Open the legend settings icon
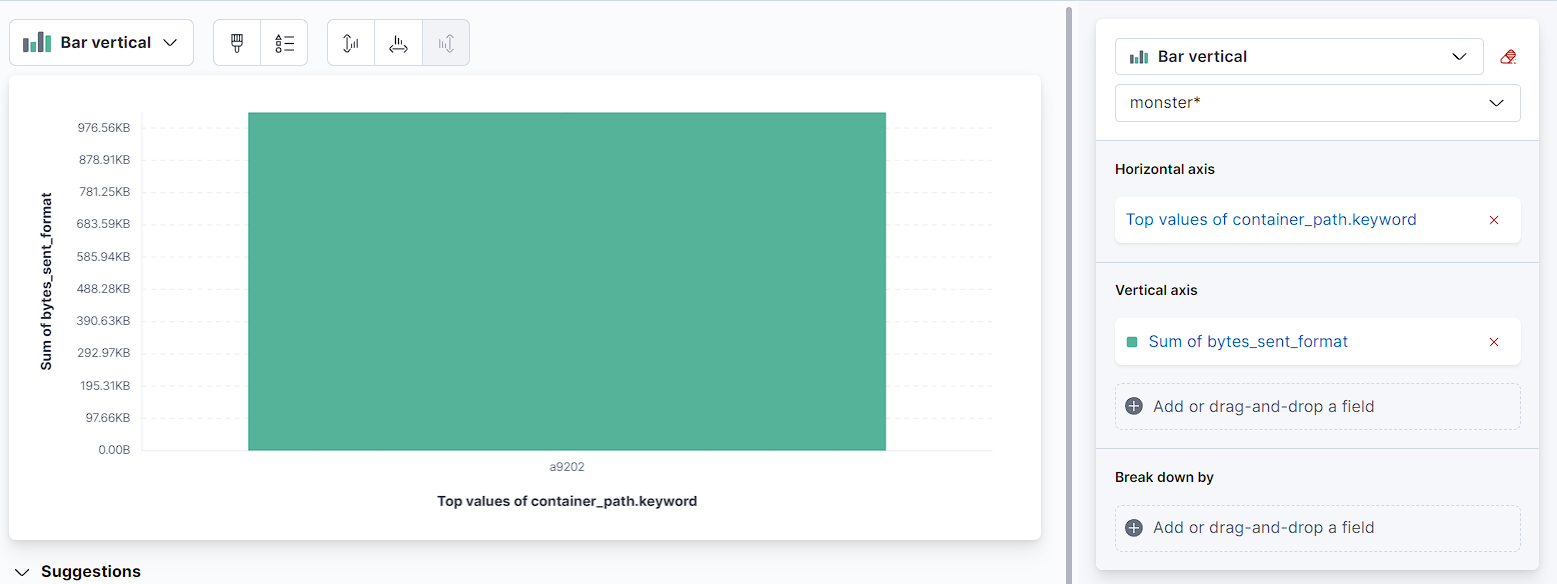The height and width of the screenshot is (584, 1557). (x=284, y=43)
